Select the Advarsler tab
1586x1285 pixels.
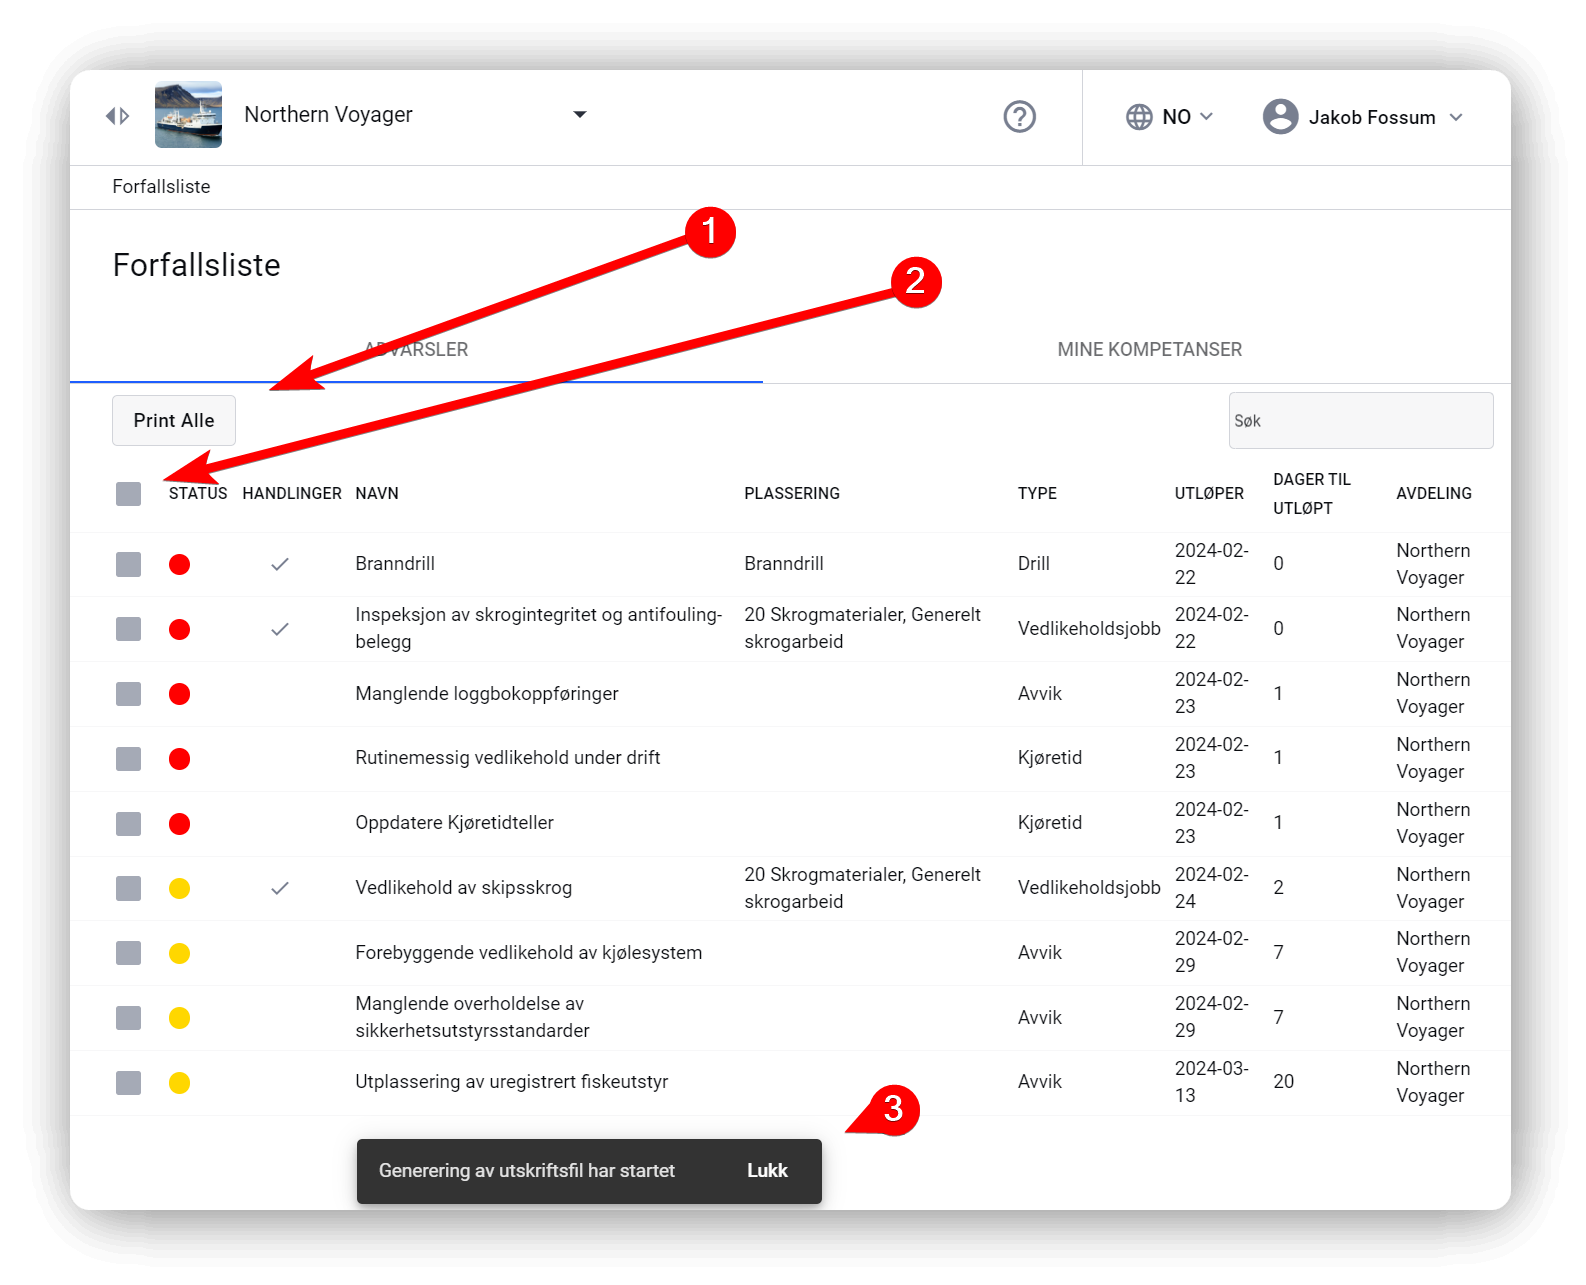tap(416, 349)
